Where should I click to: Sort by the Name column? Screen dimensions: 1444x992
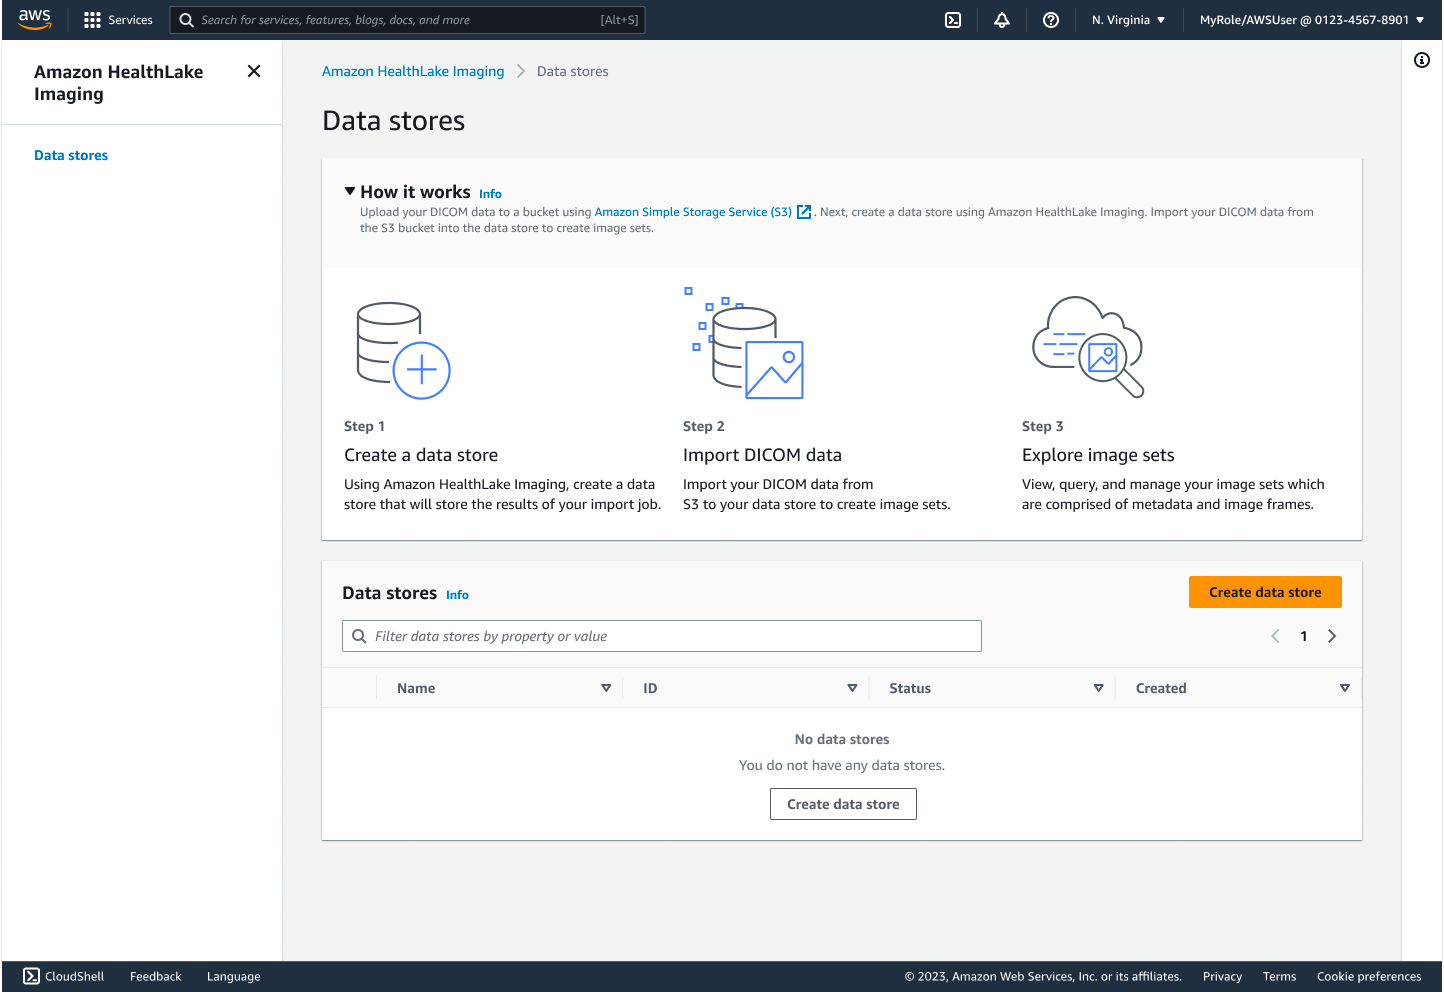pos(606,688)
